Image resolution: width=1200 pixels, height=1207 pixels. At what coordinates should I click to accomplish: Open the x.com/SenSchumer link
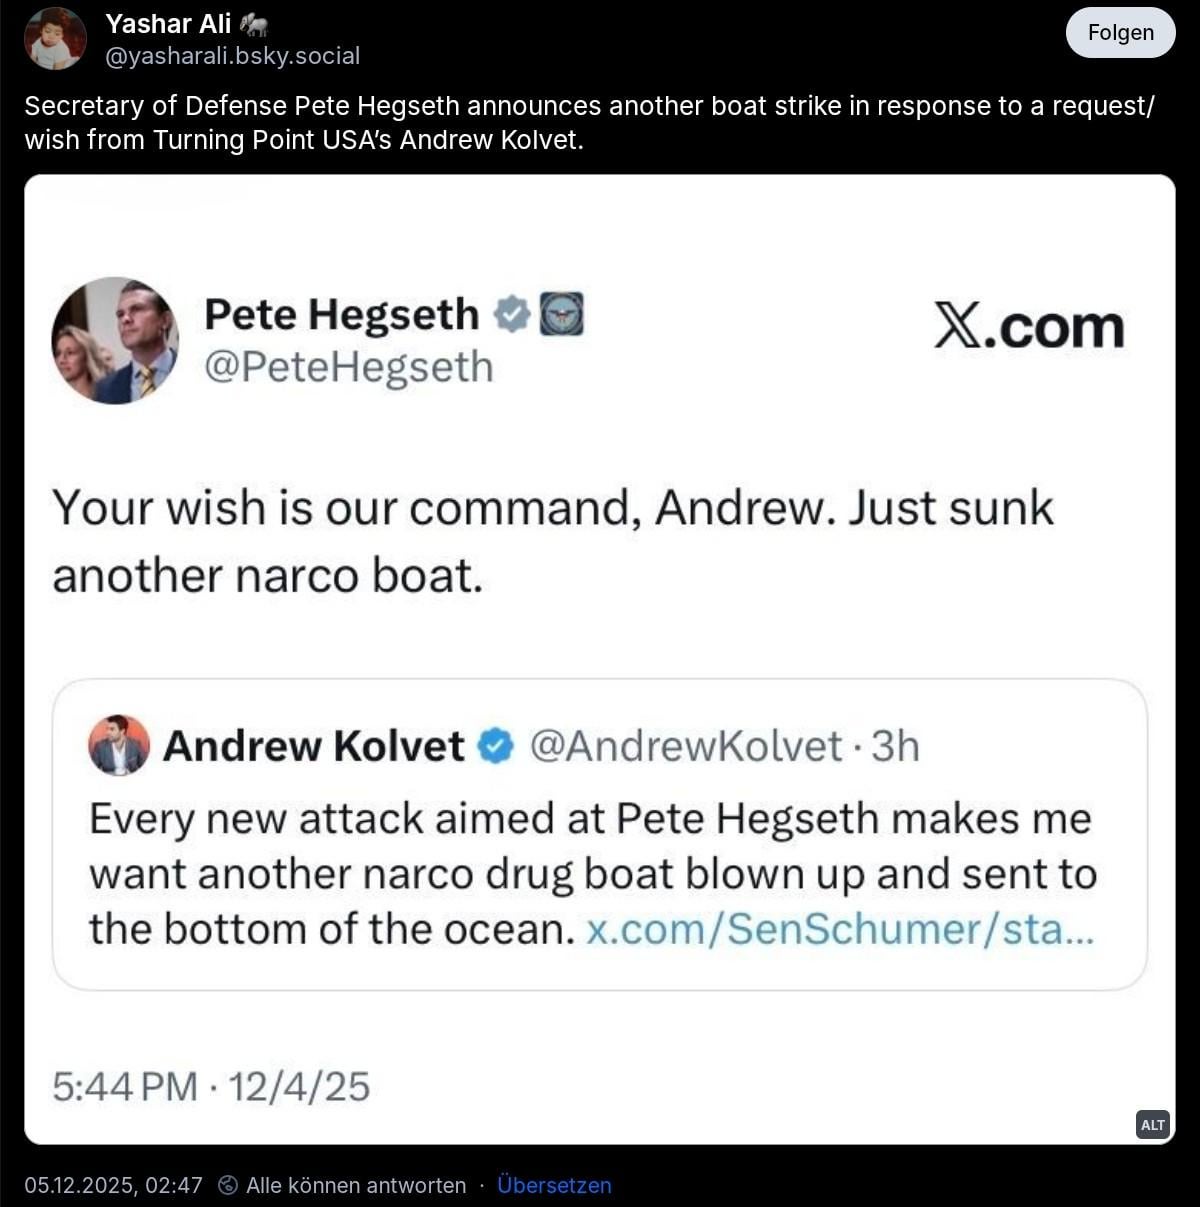click(x=840, y=929)
